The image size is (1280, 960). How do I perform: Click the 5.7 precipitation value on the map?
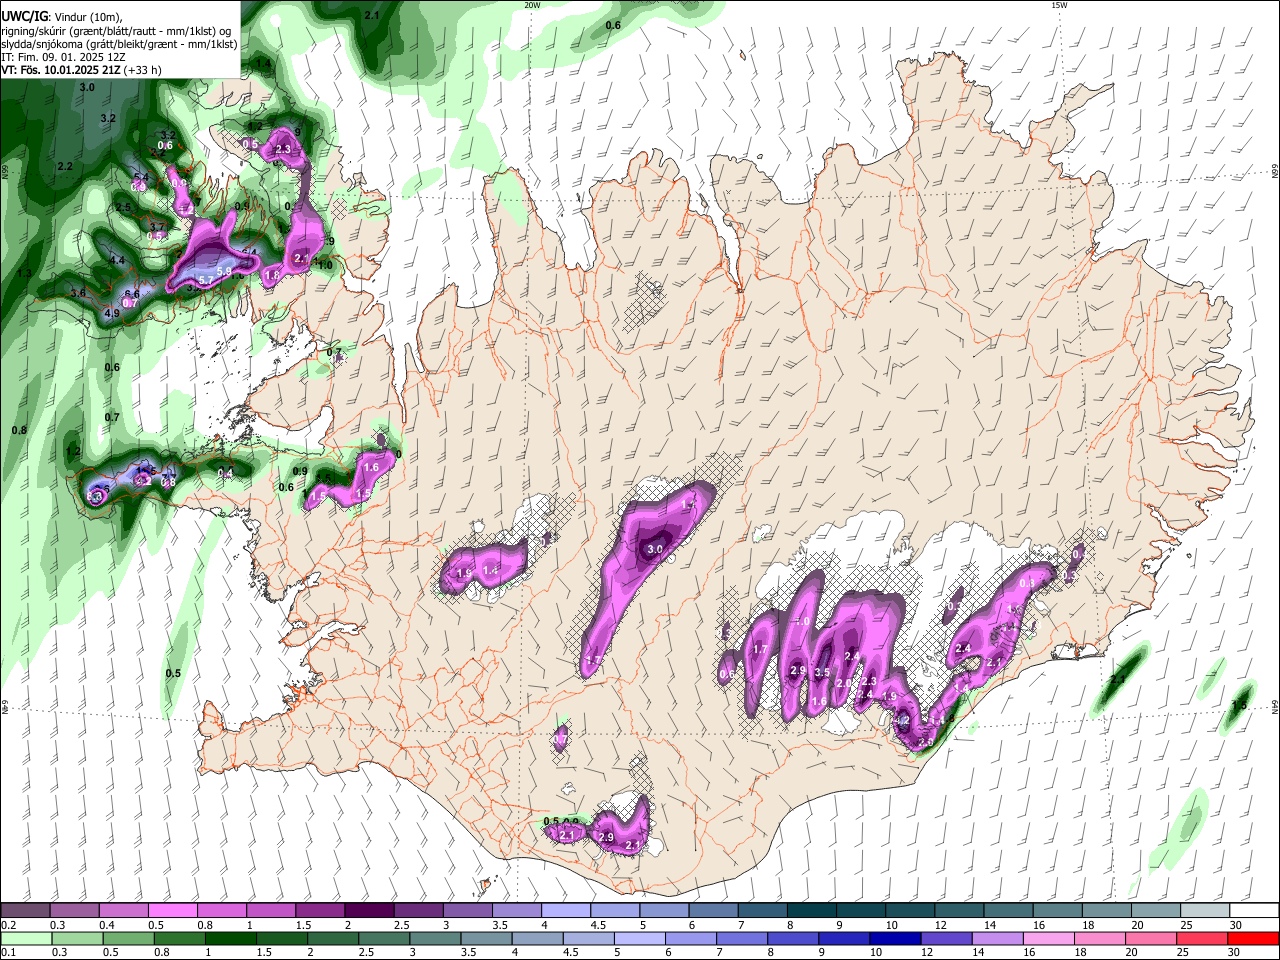click(x=206, y=280)
